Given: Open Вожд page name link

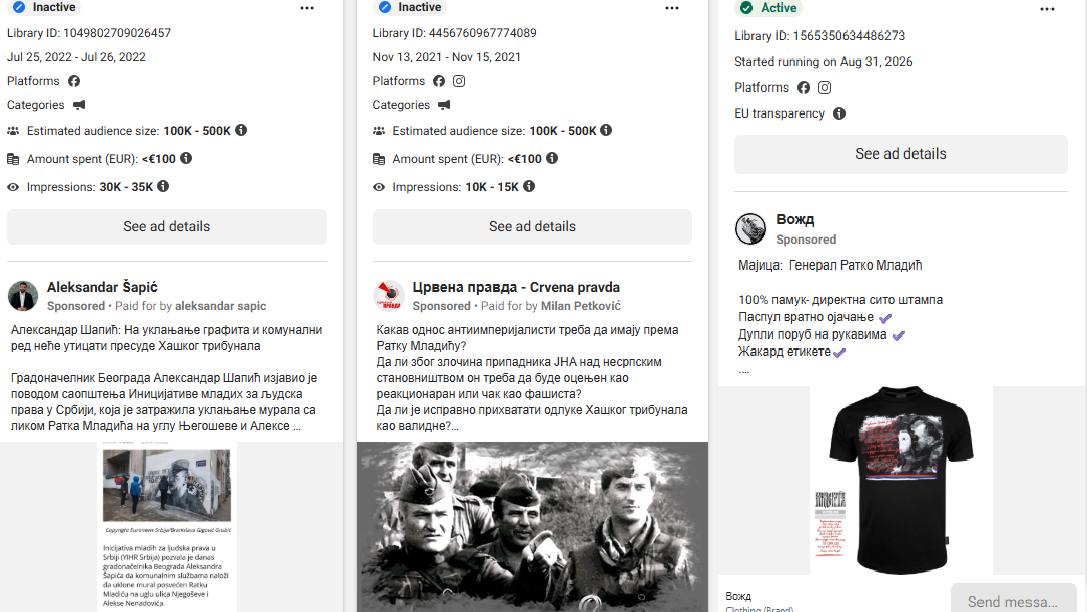Looking at the screenshot, I should (x=795, y=219).
